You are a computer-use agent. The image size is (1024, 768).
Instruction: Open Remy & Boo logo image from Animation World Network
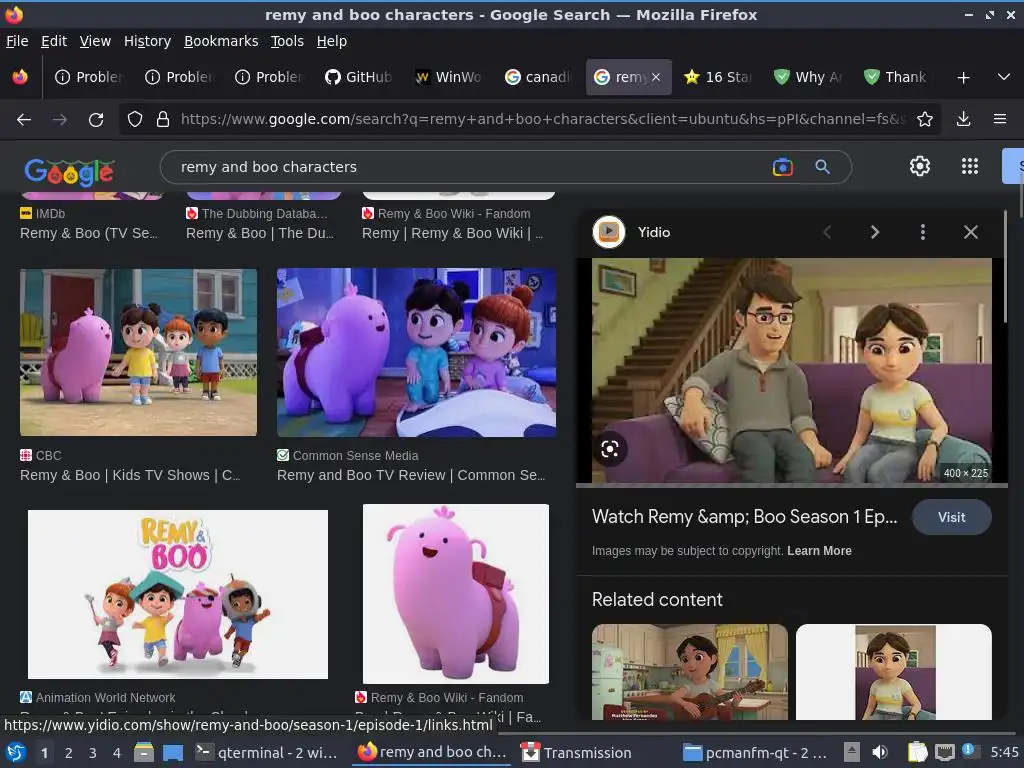pyautogui.click(x=178, y=594)
